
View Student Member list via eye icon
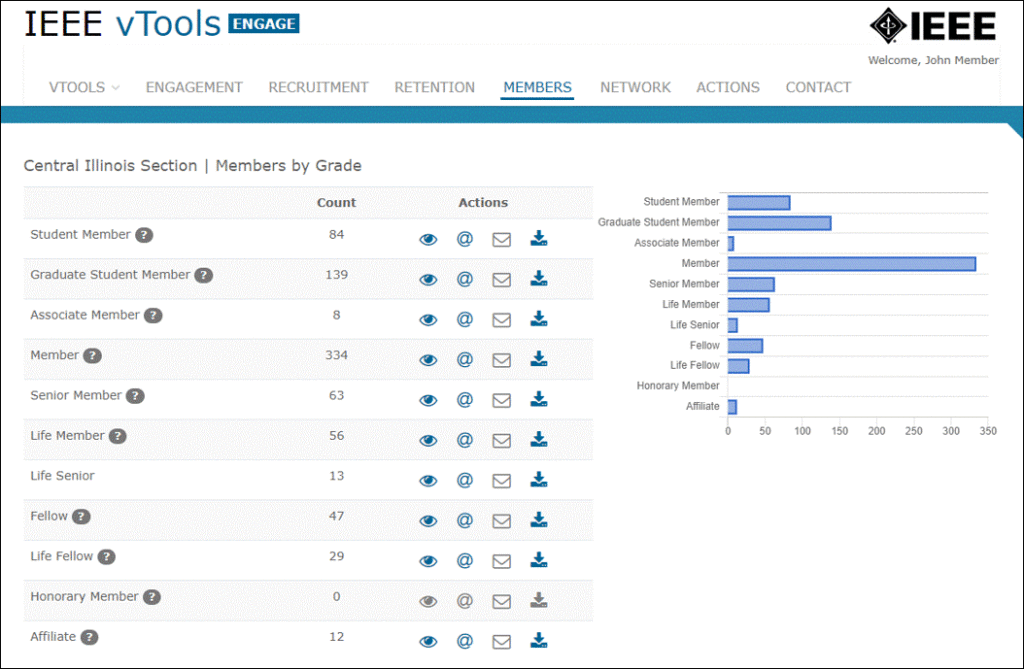[x=428, y=239]
